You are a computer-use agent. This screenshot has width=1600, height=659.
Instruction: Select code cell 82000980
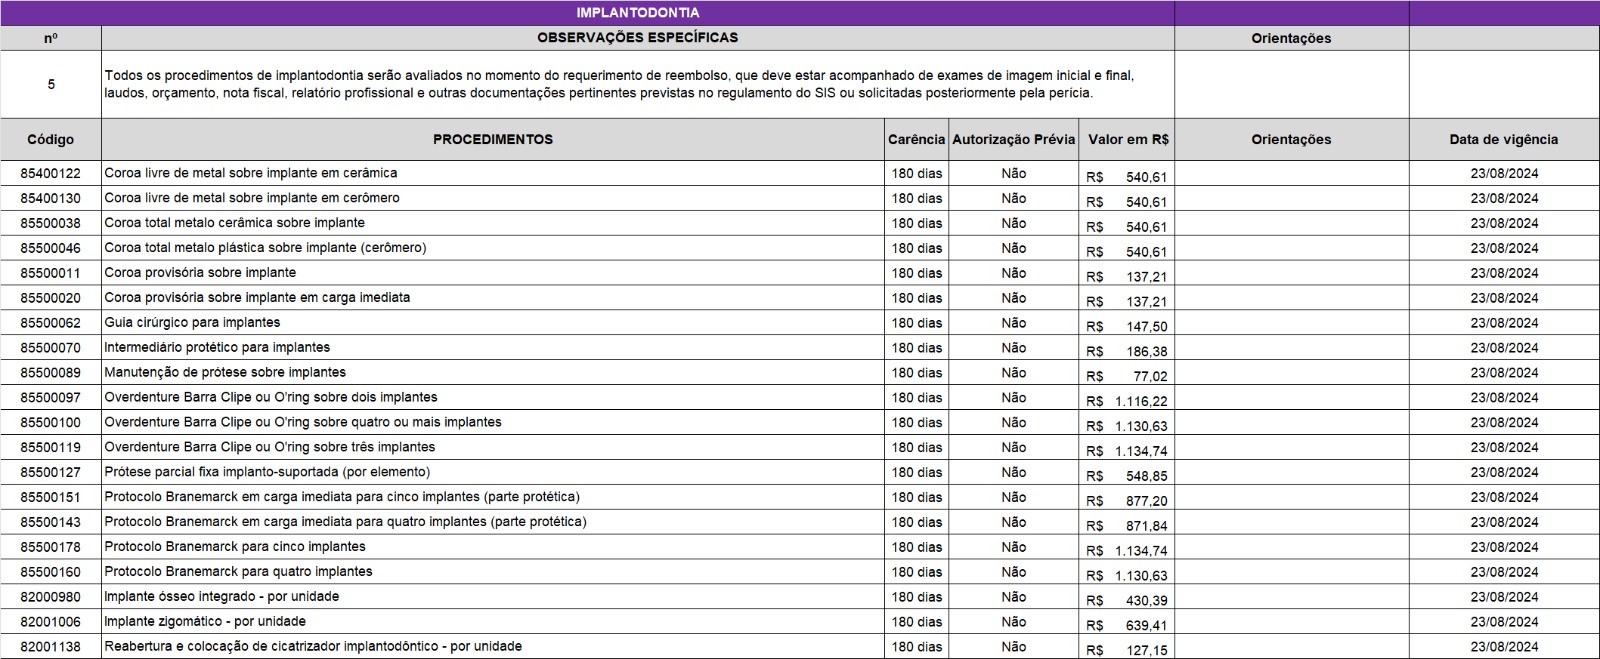pos(50,597)
